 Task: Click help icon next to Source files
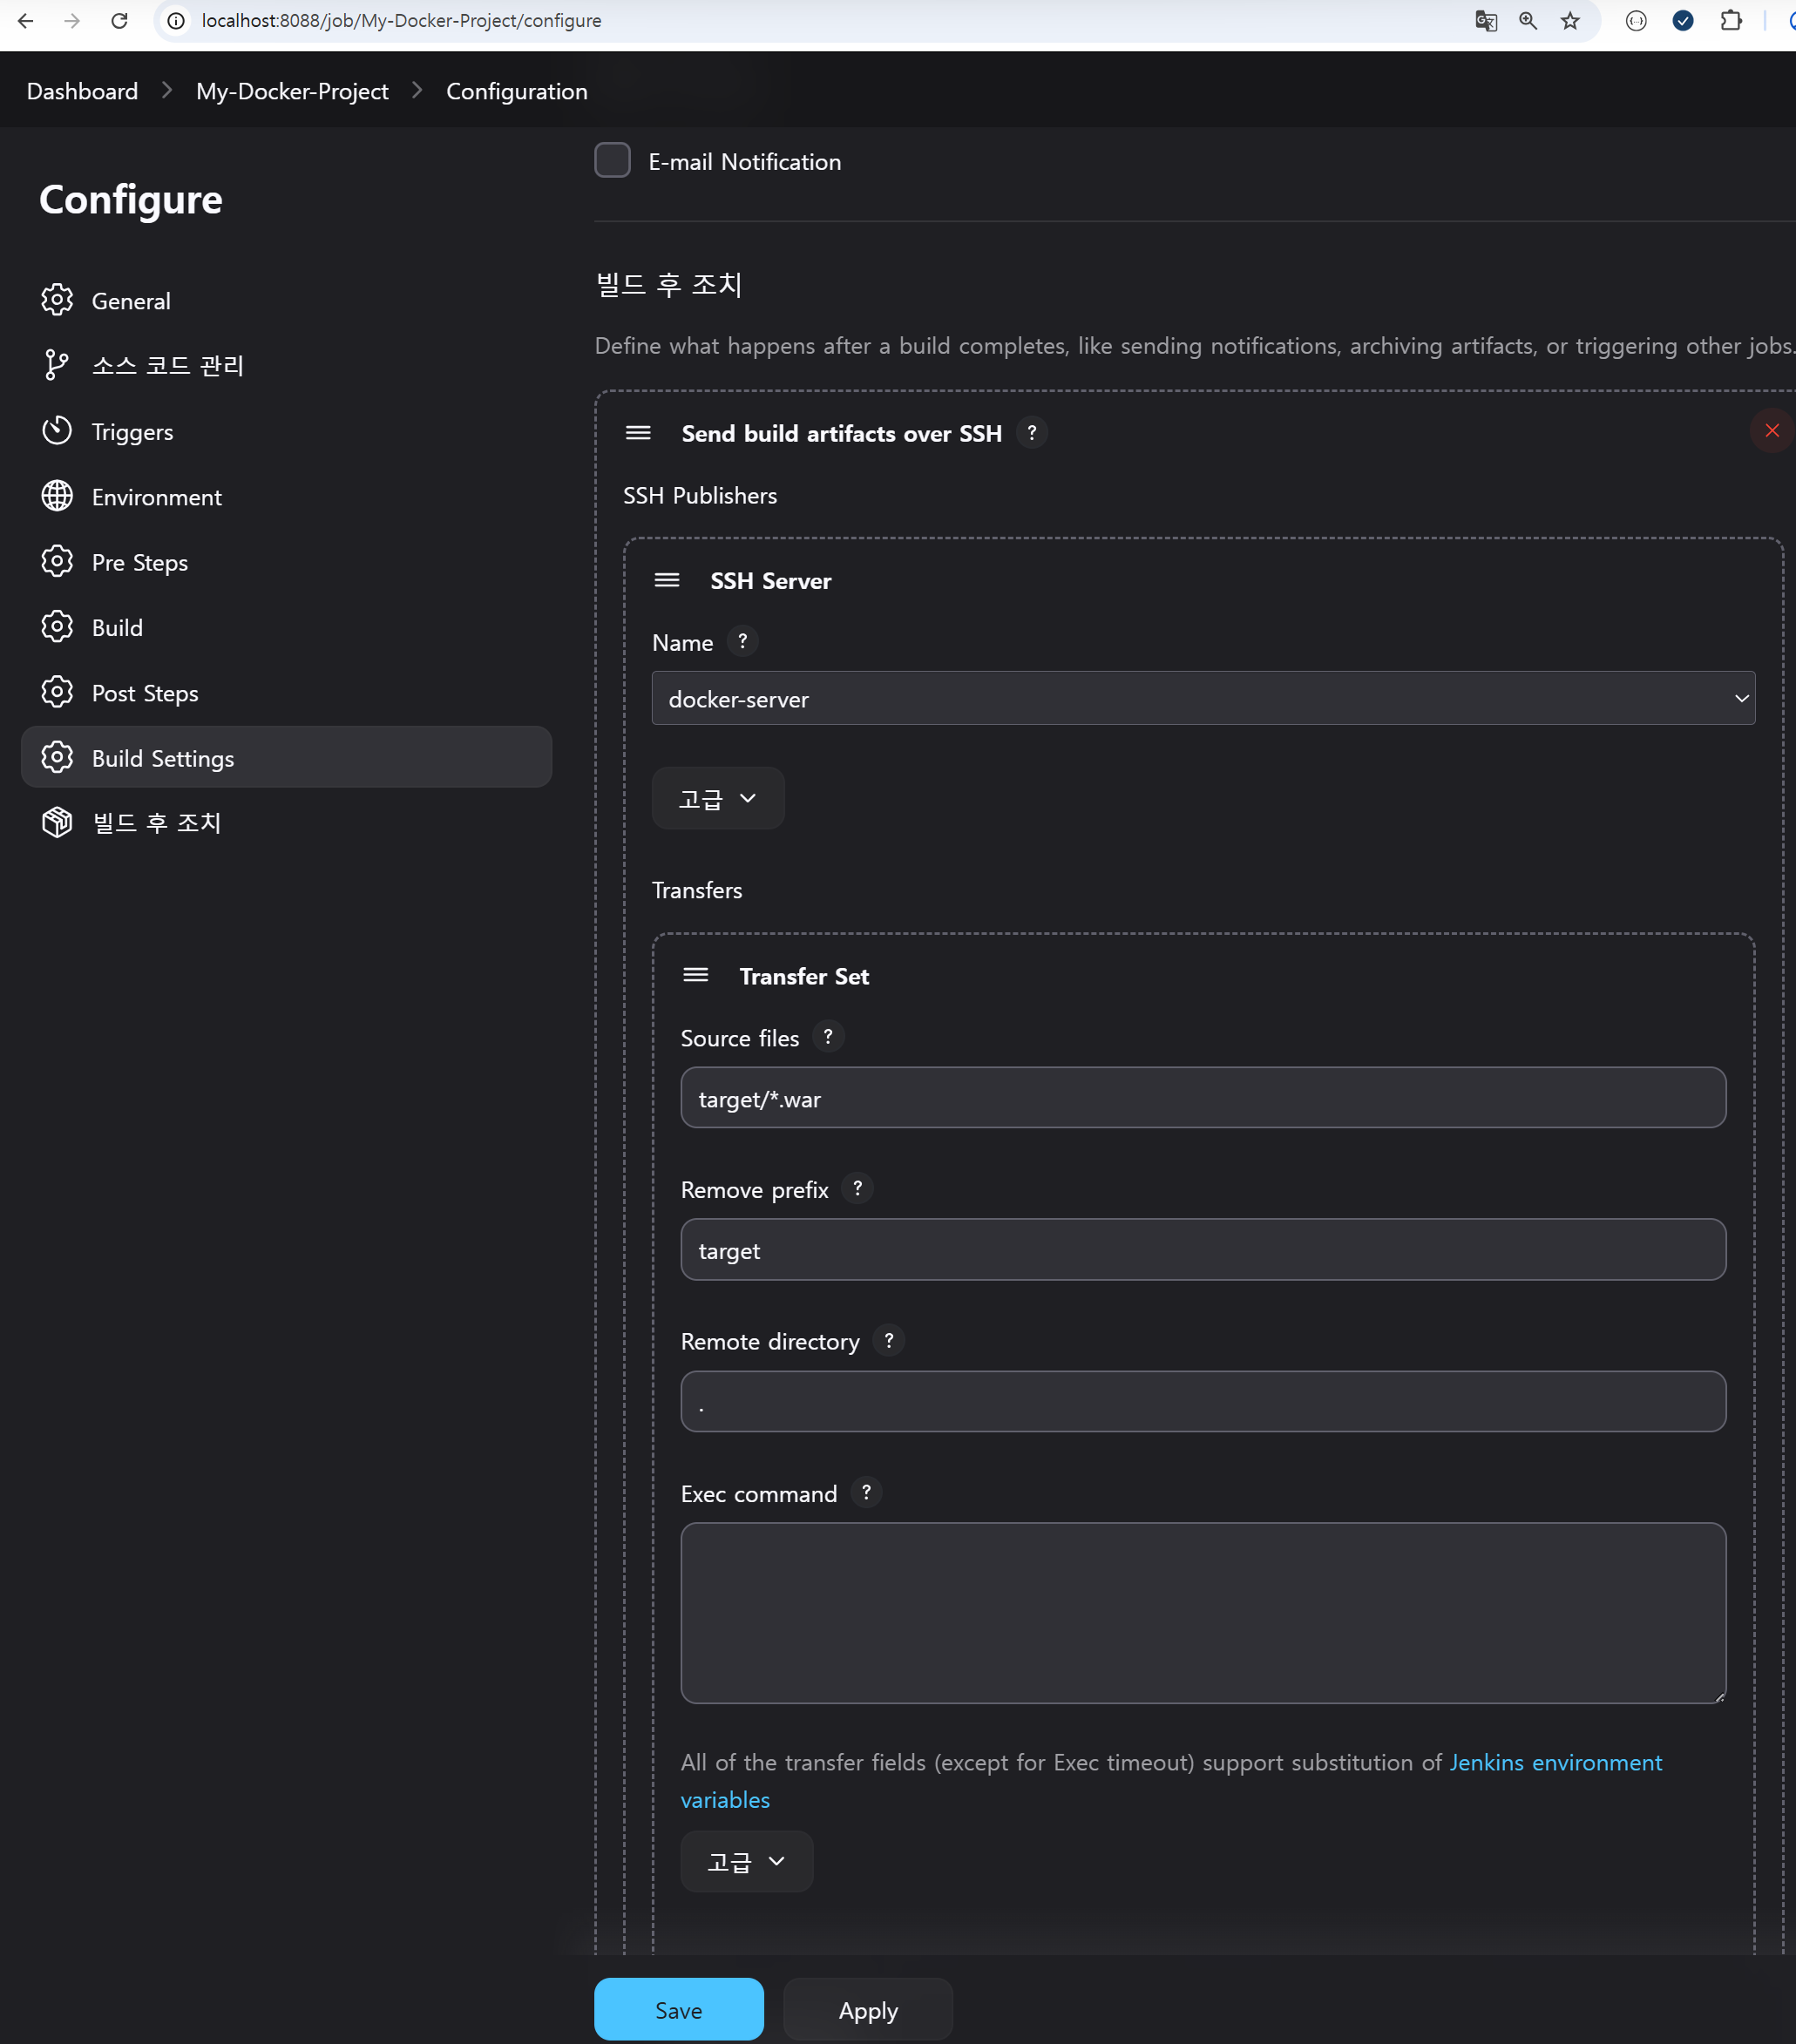click(x=828, y=1037)
